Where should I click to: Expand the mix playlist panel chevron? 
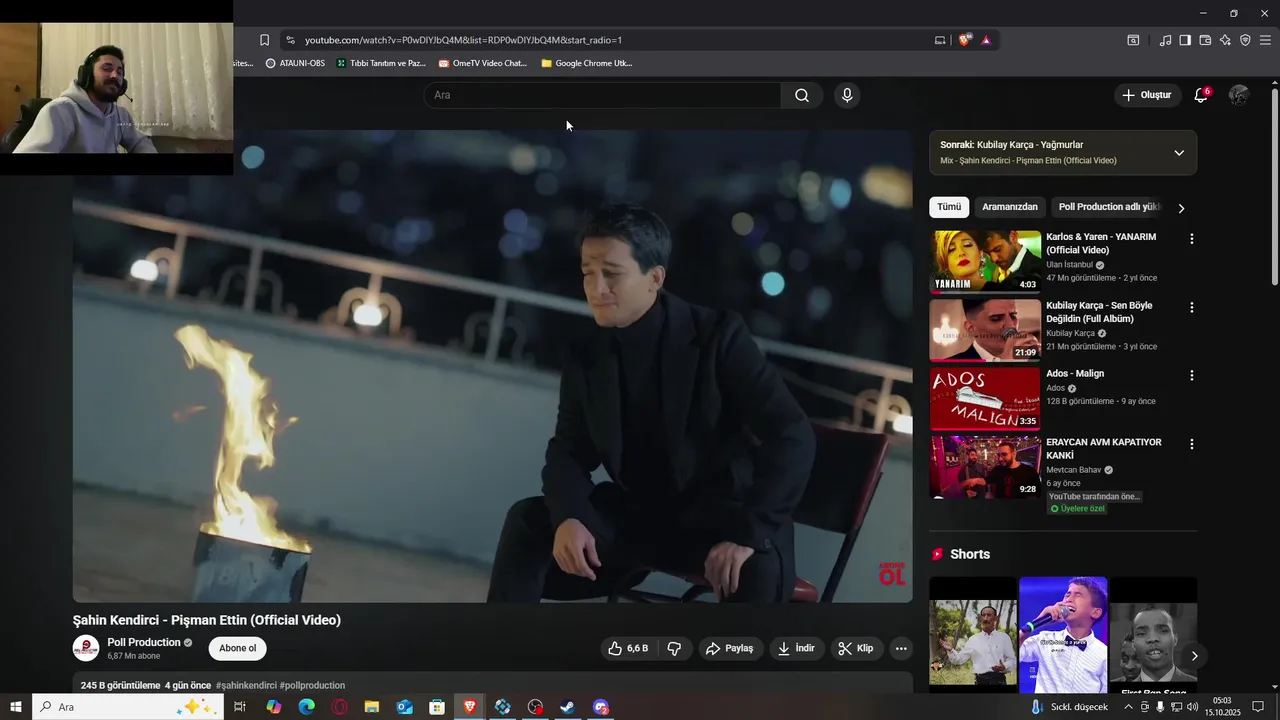tap(1179, 153)
